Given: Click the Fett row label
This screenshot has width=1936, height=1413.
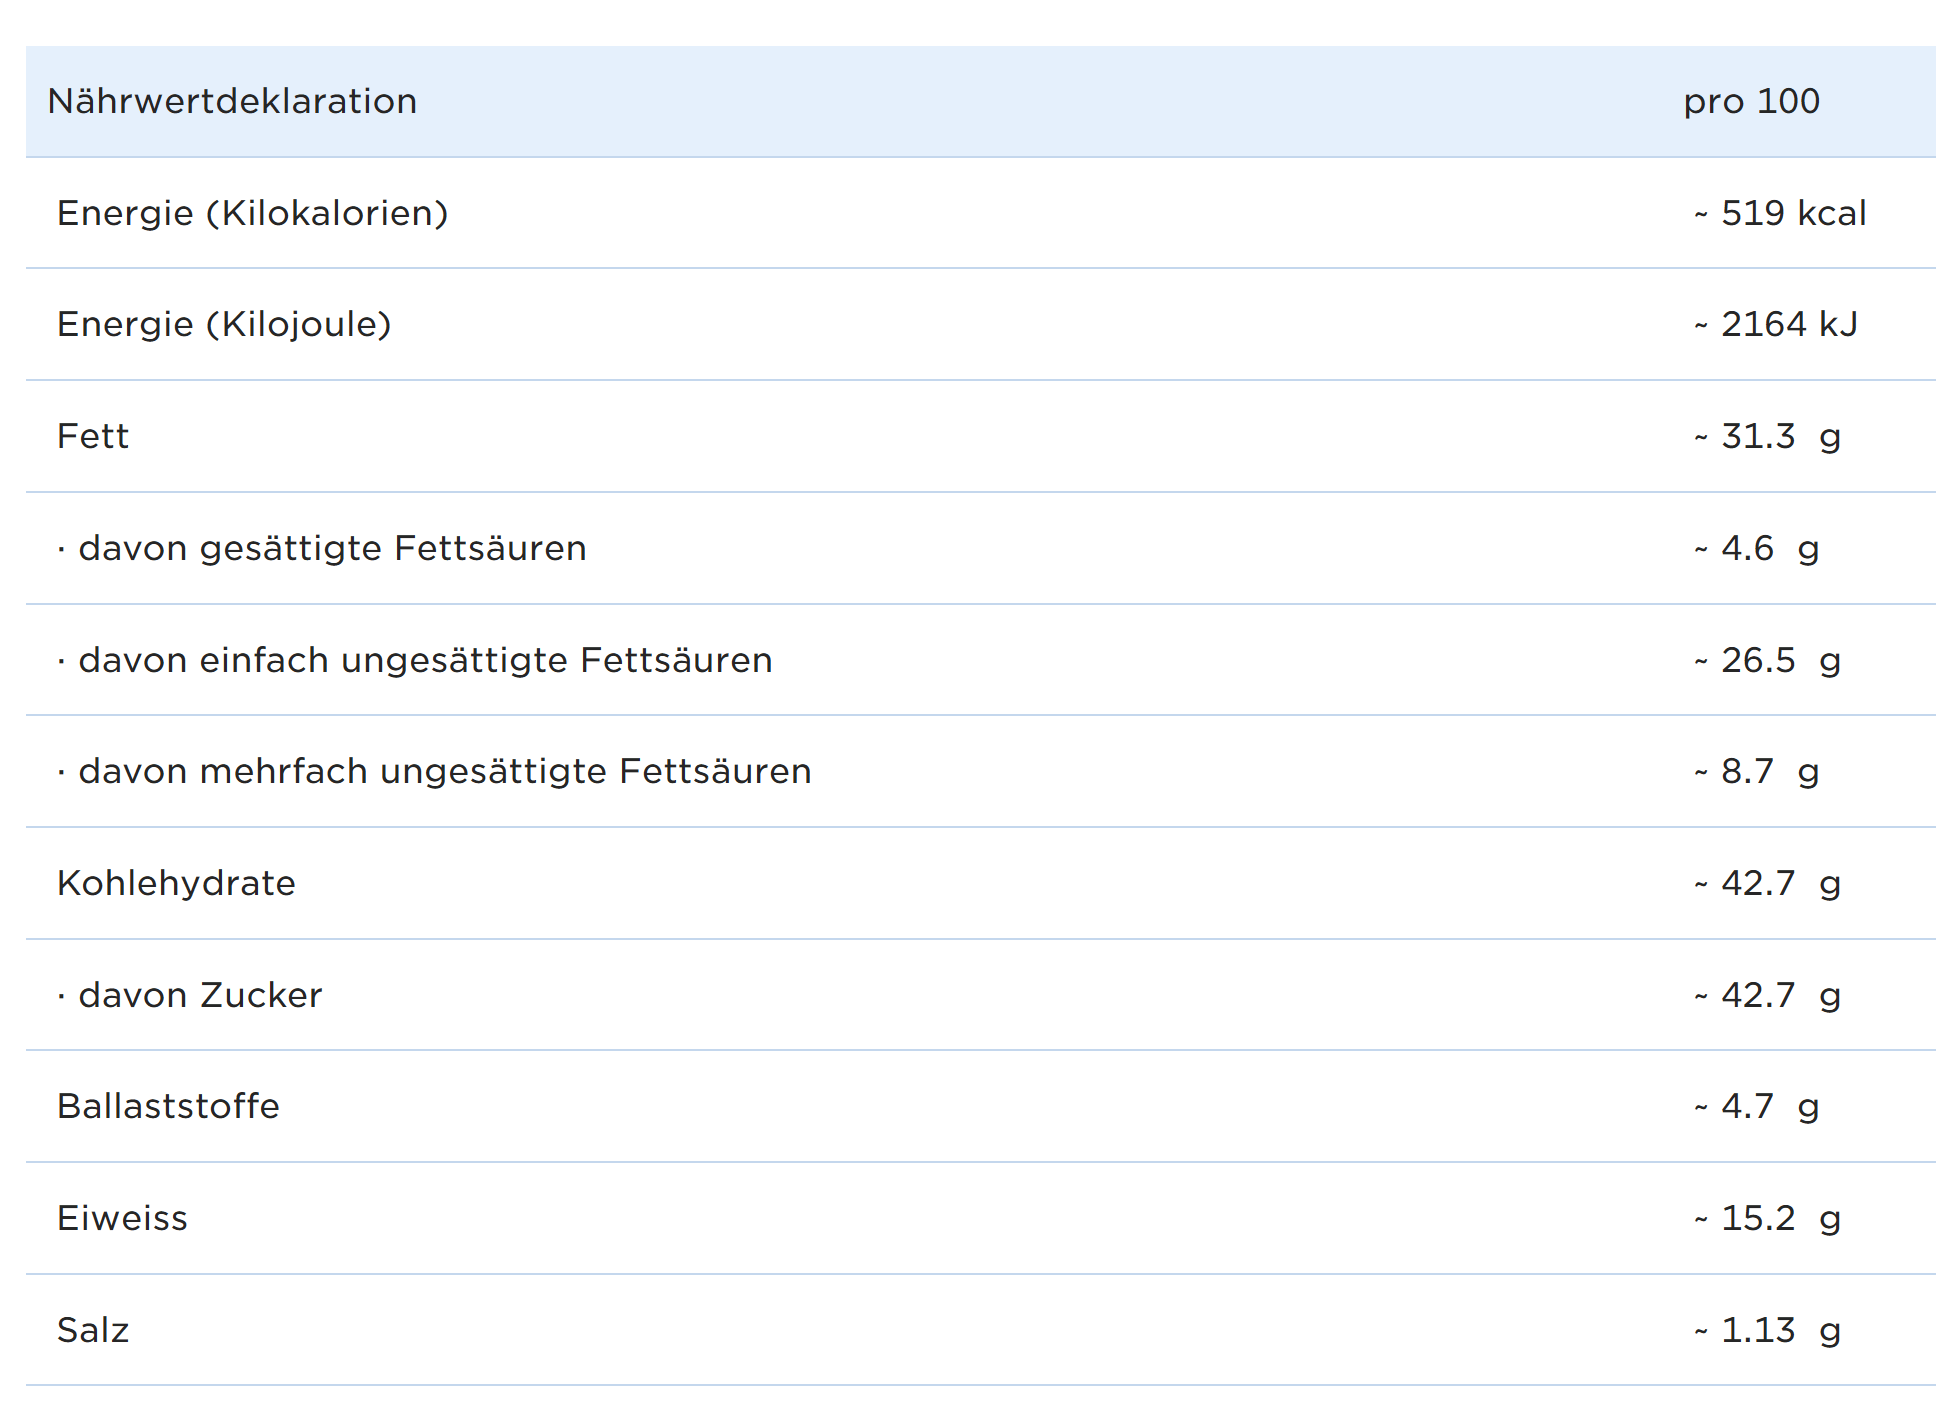Looking at the screenshot, I should pyautogui.click(x=93, y=436).
